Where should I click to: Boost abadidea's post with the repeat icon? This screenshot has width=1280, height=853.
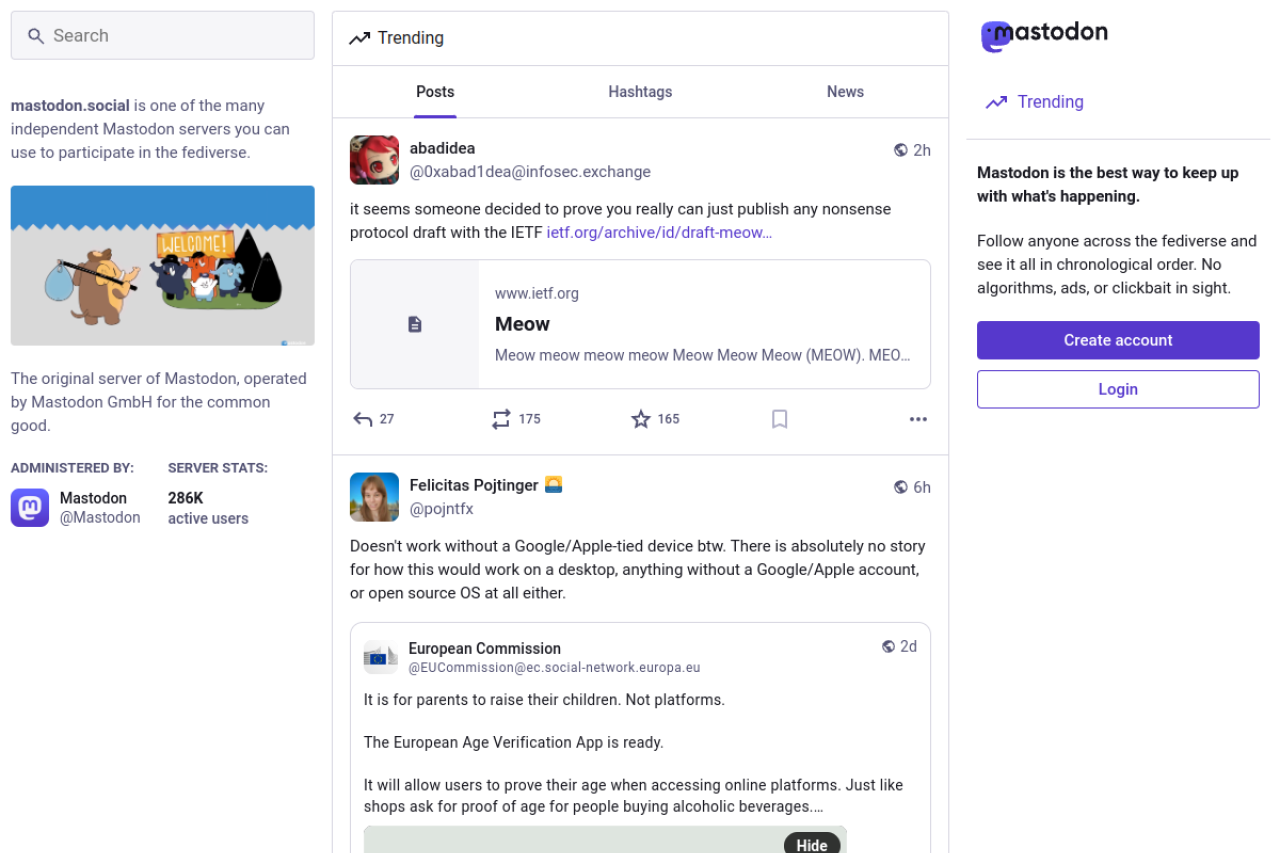[501, 419]
